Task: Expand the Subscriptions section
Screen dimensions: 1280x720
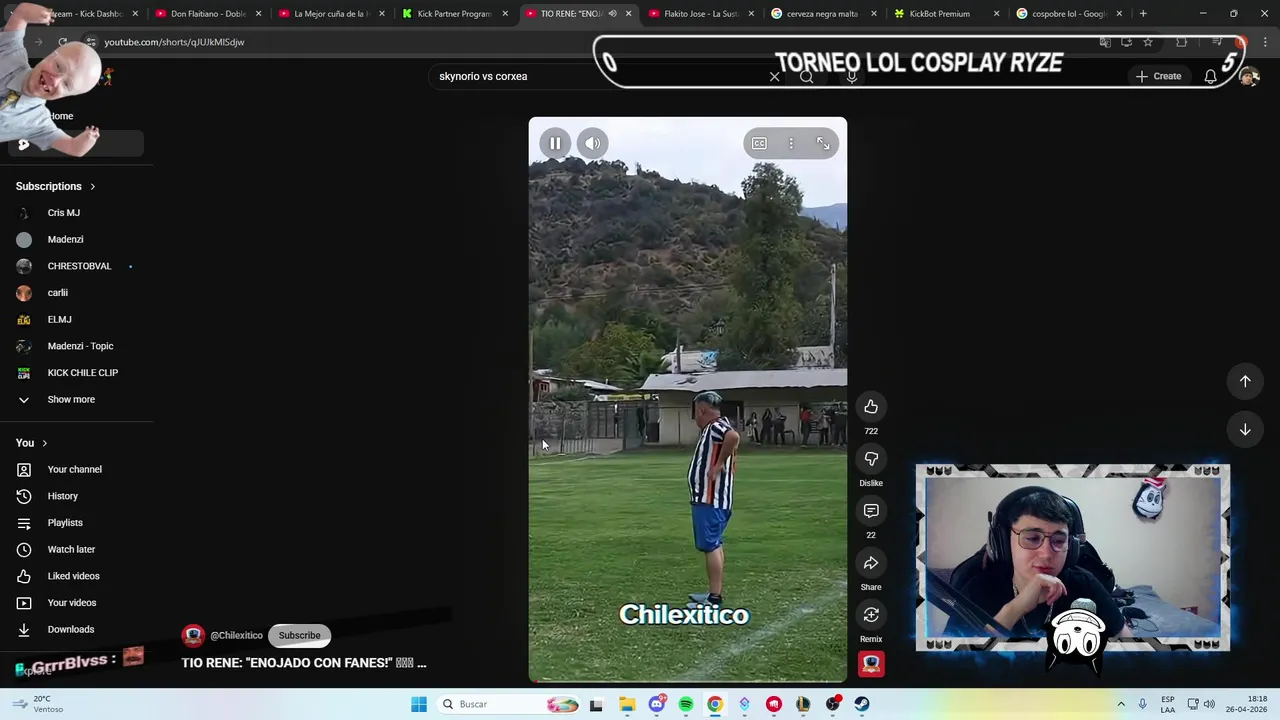Action: pyautogui.click(x=56, y=186)
